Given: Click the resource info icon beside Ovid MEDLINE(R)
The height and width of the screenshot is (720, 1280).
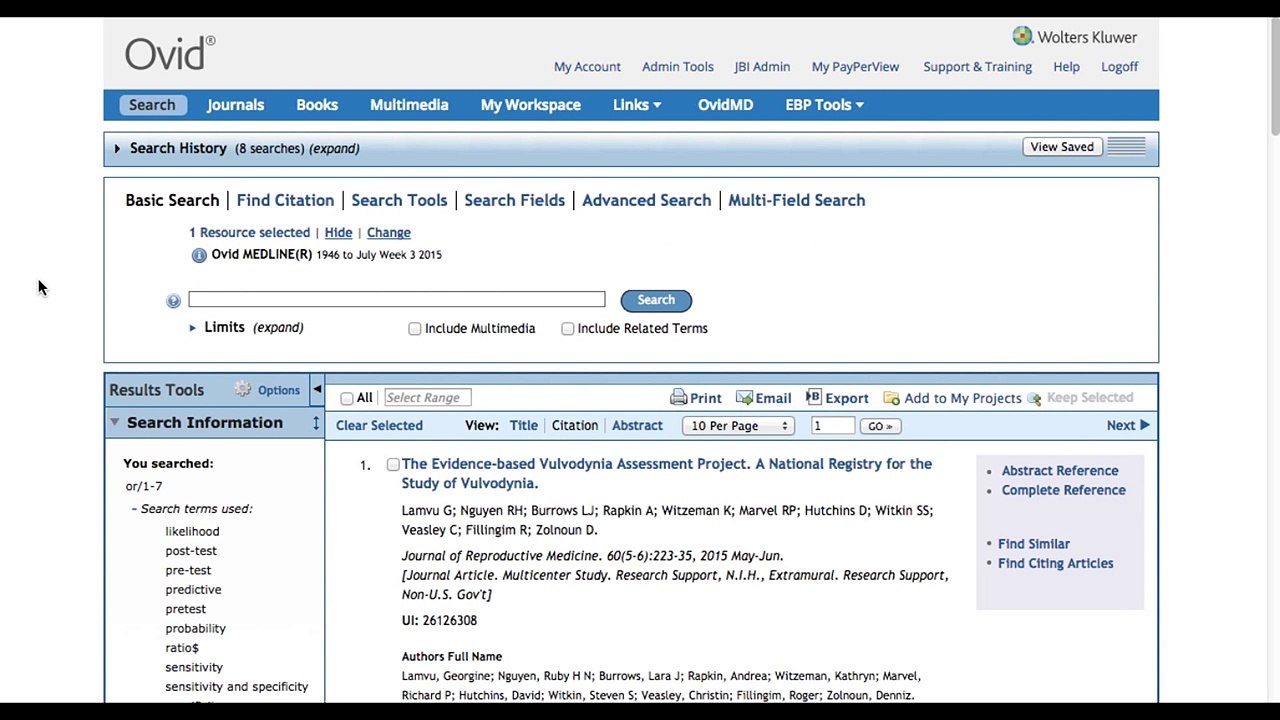Looking at the screenshot, I should [x=199, y=255].
